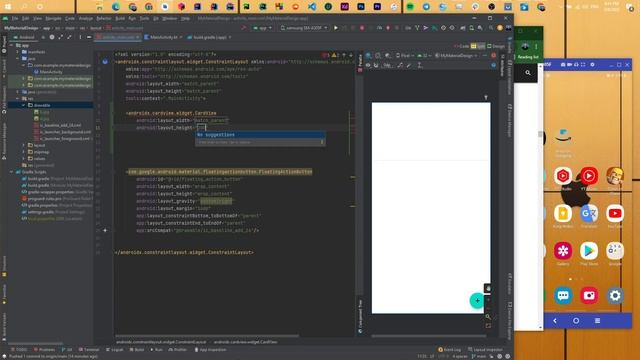The height and width of the screenshot is (360, 640).
Task: Run the app with green play button
Action: [336, 28]
